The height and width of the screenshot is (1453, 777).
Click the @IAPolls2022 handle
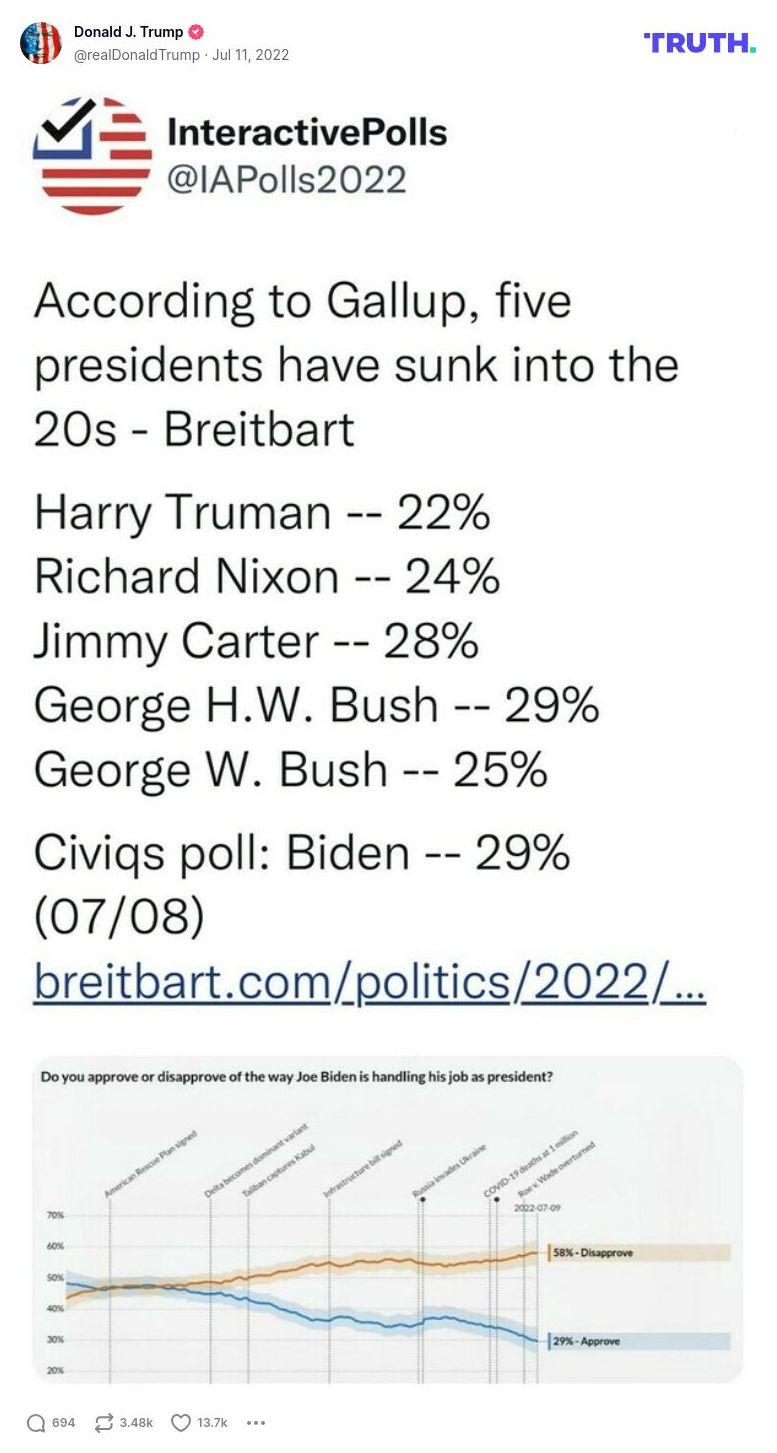point(287,180)
